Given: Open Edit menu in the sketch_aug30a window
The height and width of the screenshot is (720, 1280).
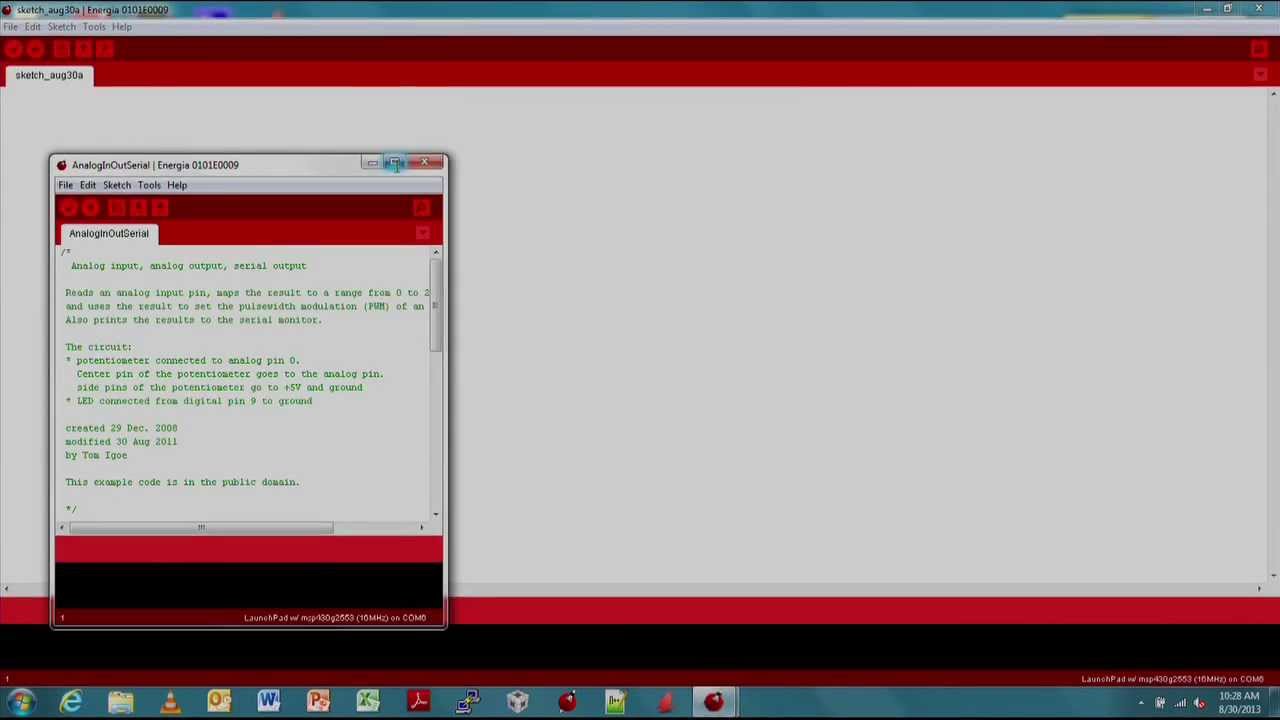Looking at the screenshot, I should click(33, 27).
